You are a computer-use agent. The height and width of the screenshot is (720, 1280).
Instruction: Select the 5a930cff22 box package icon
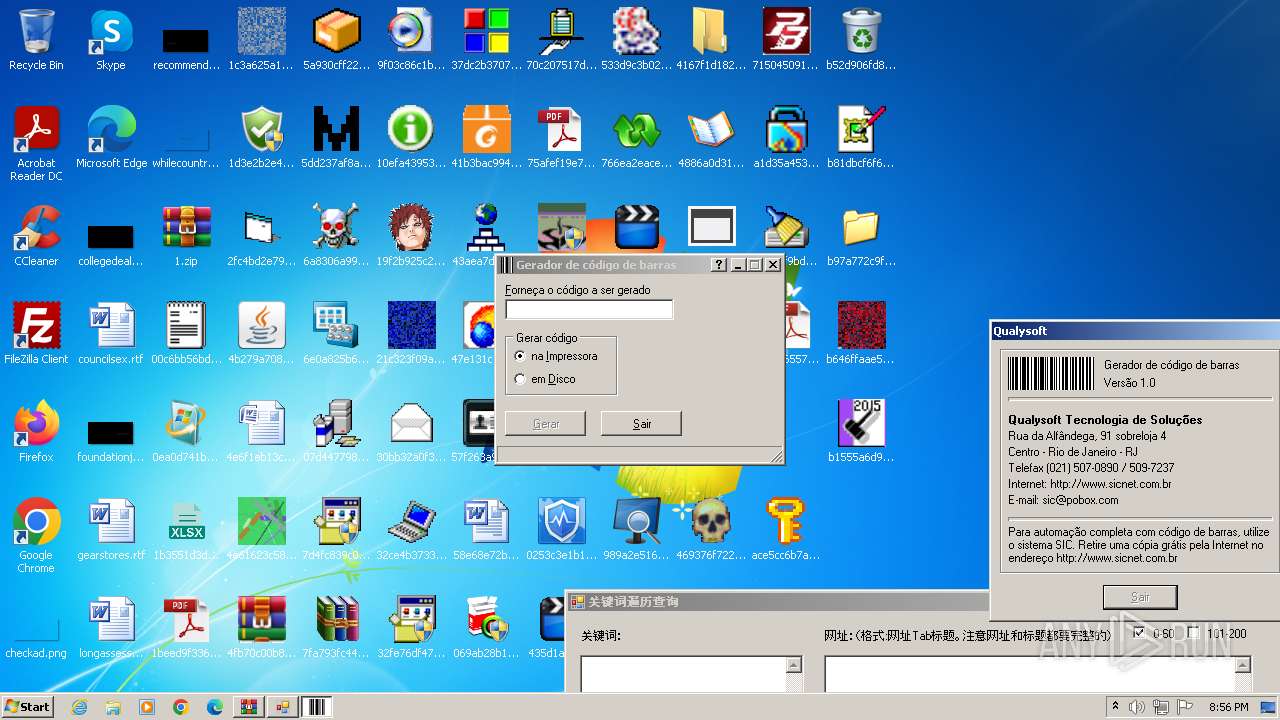[x=336, y=40]
